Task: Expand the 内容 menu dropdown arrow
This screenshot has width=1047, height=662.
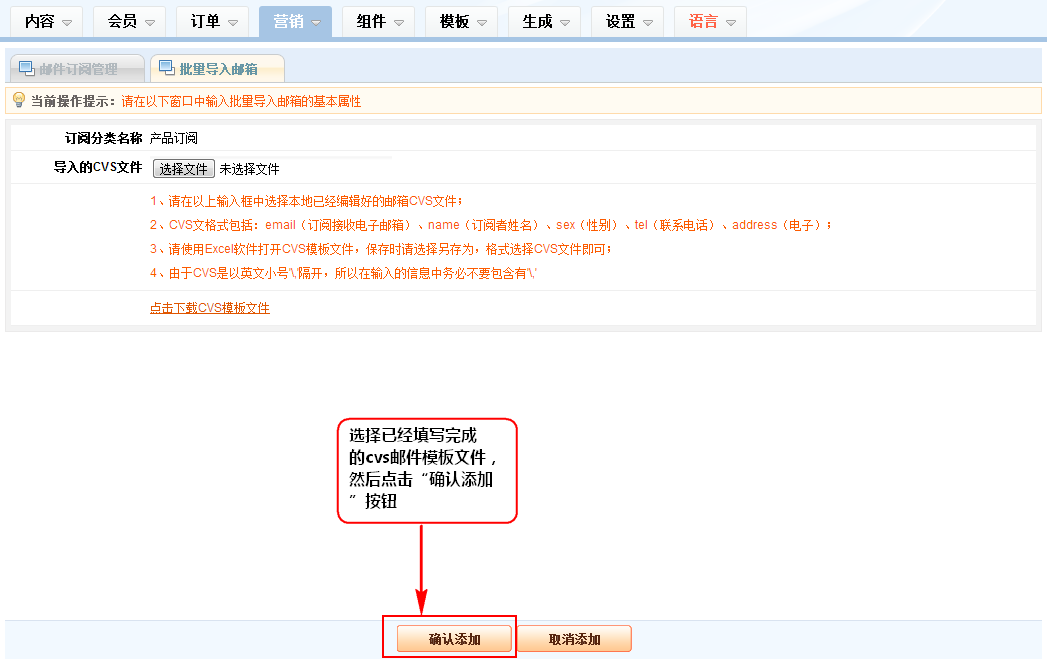Action: (66, 23)
